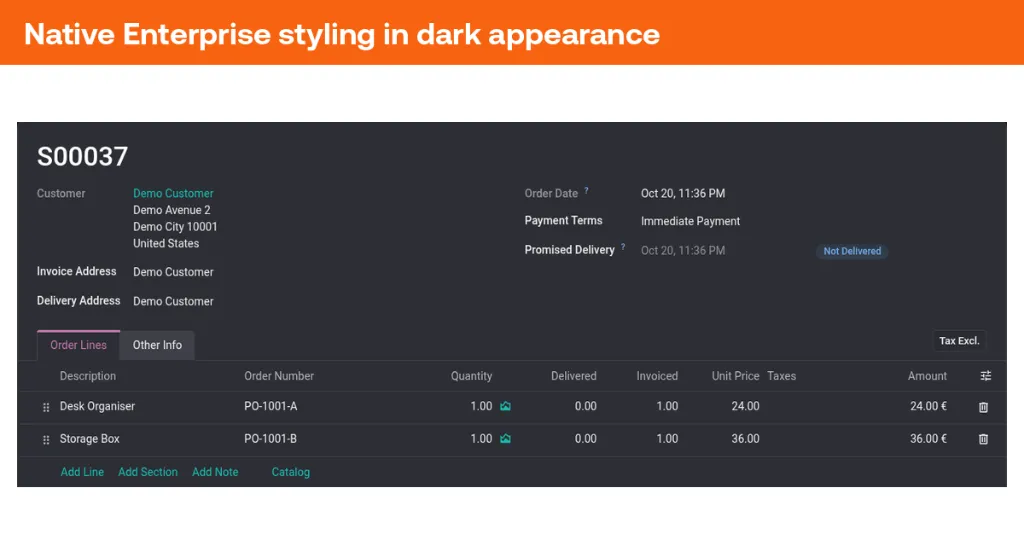Click help mark next to Promised Delivery
1024x546 pixels.
pyautogui.click(x=623, y=247)
